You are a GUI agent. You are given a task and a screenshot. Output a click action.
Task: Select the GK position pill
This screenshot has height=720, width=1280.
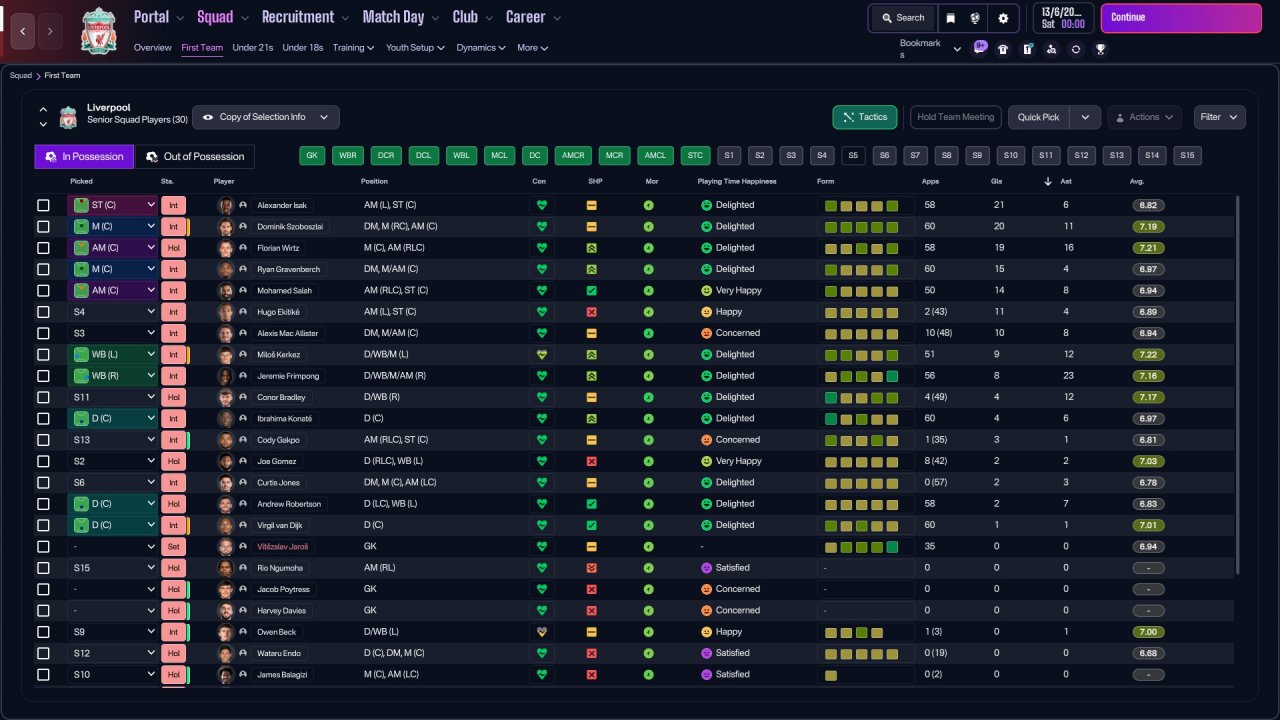(312, 156)
